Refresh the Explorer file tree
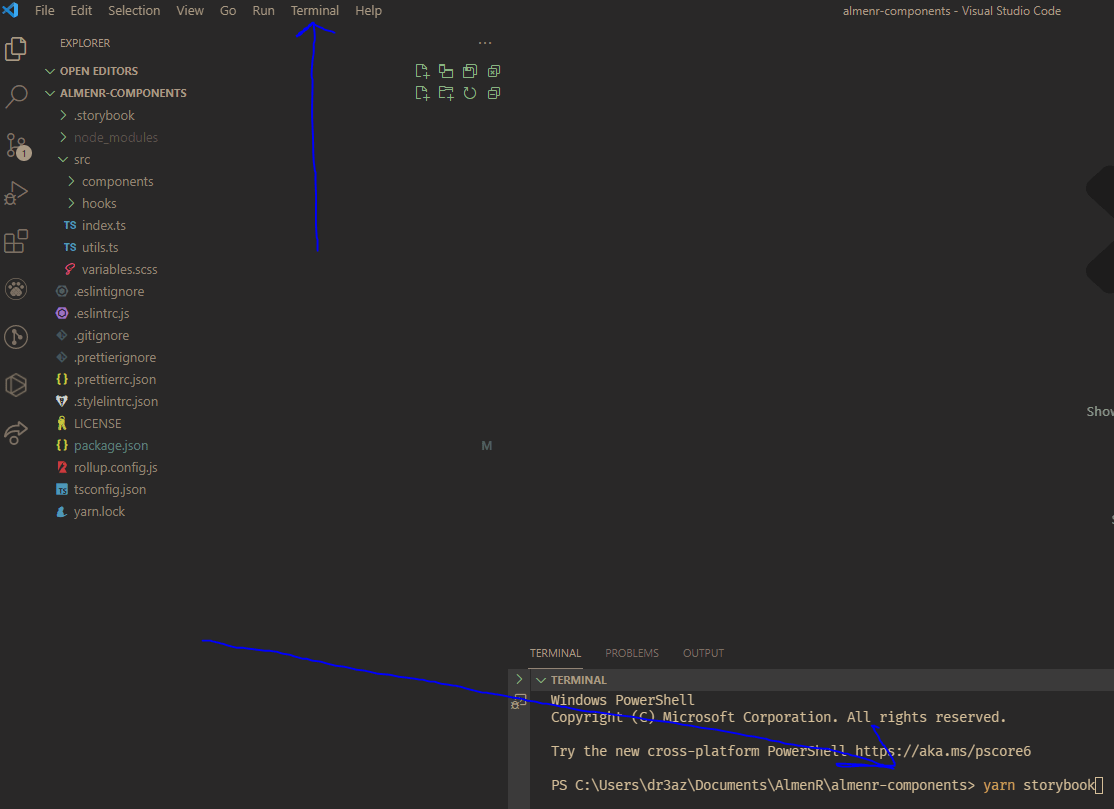 (470, 93)
